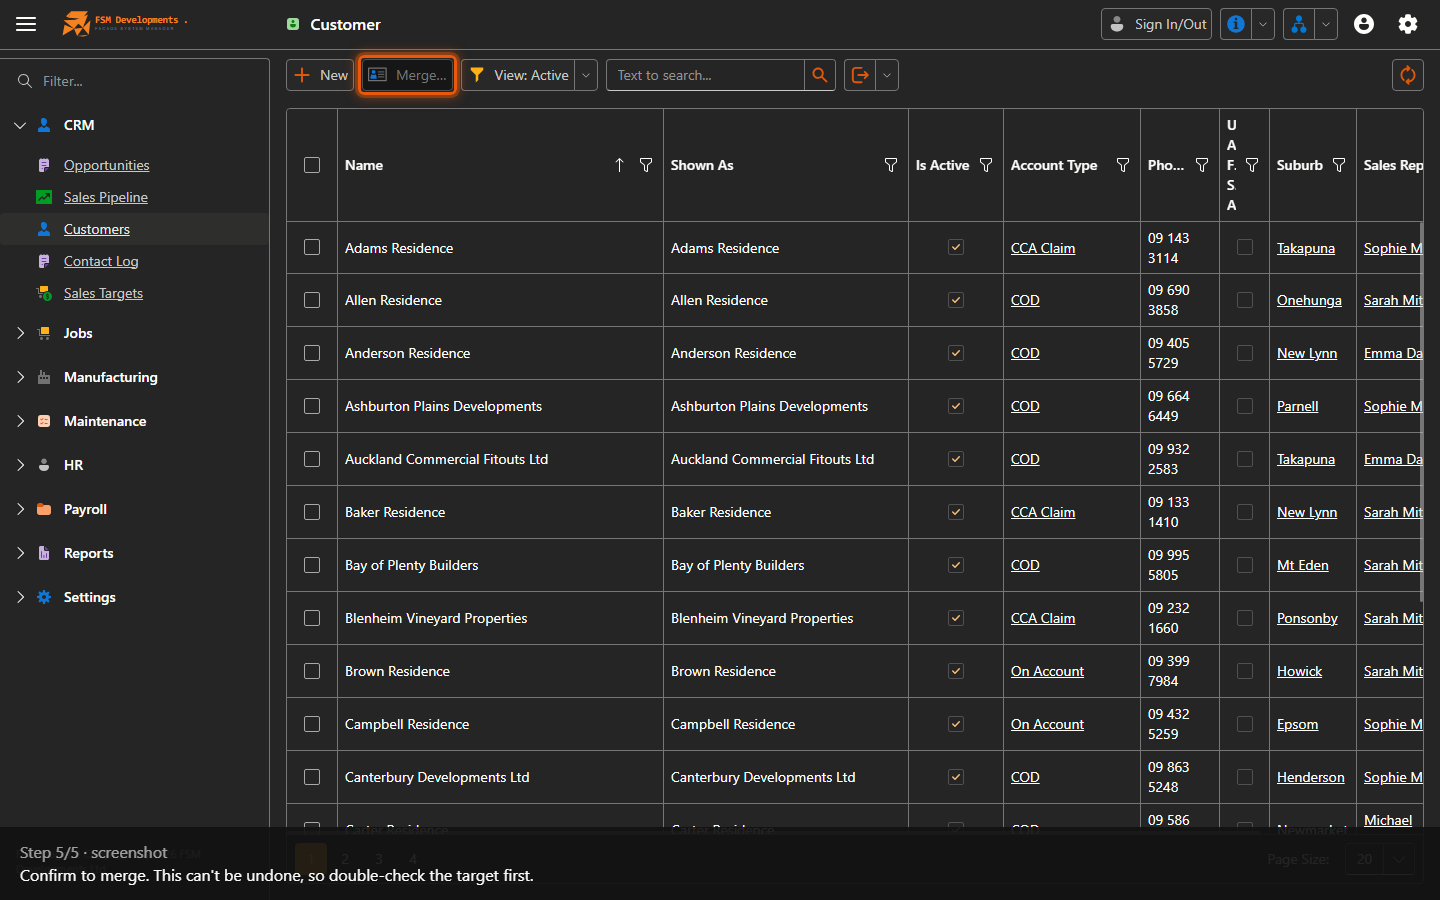Click into the Text to search field

[x=706, y=75]
